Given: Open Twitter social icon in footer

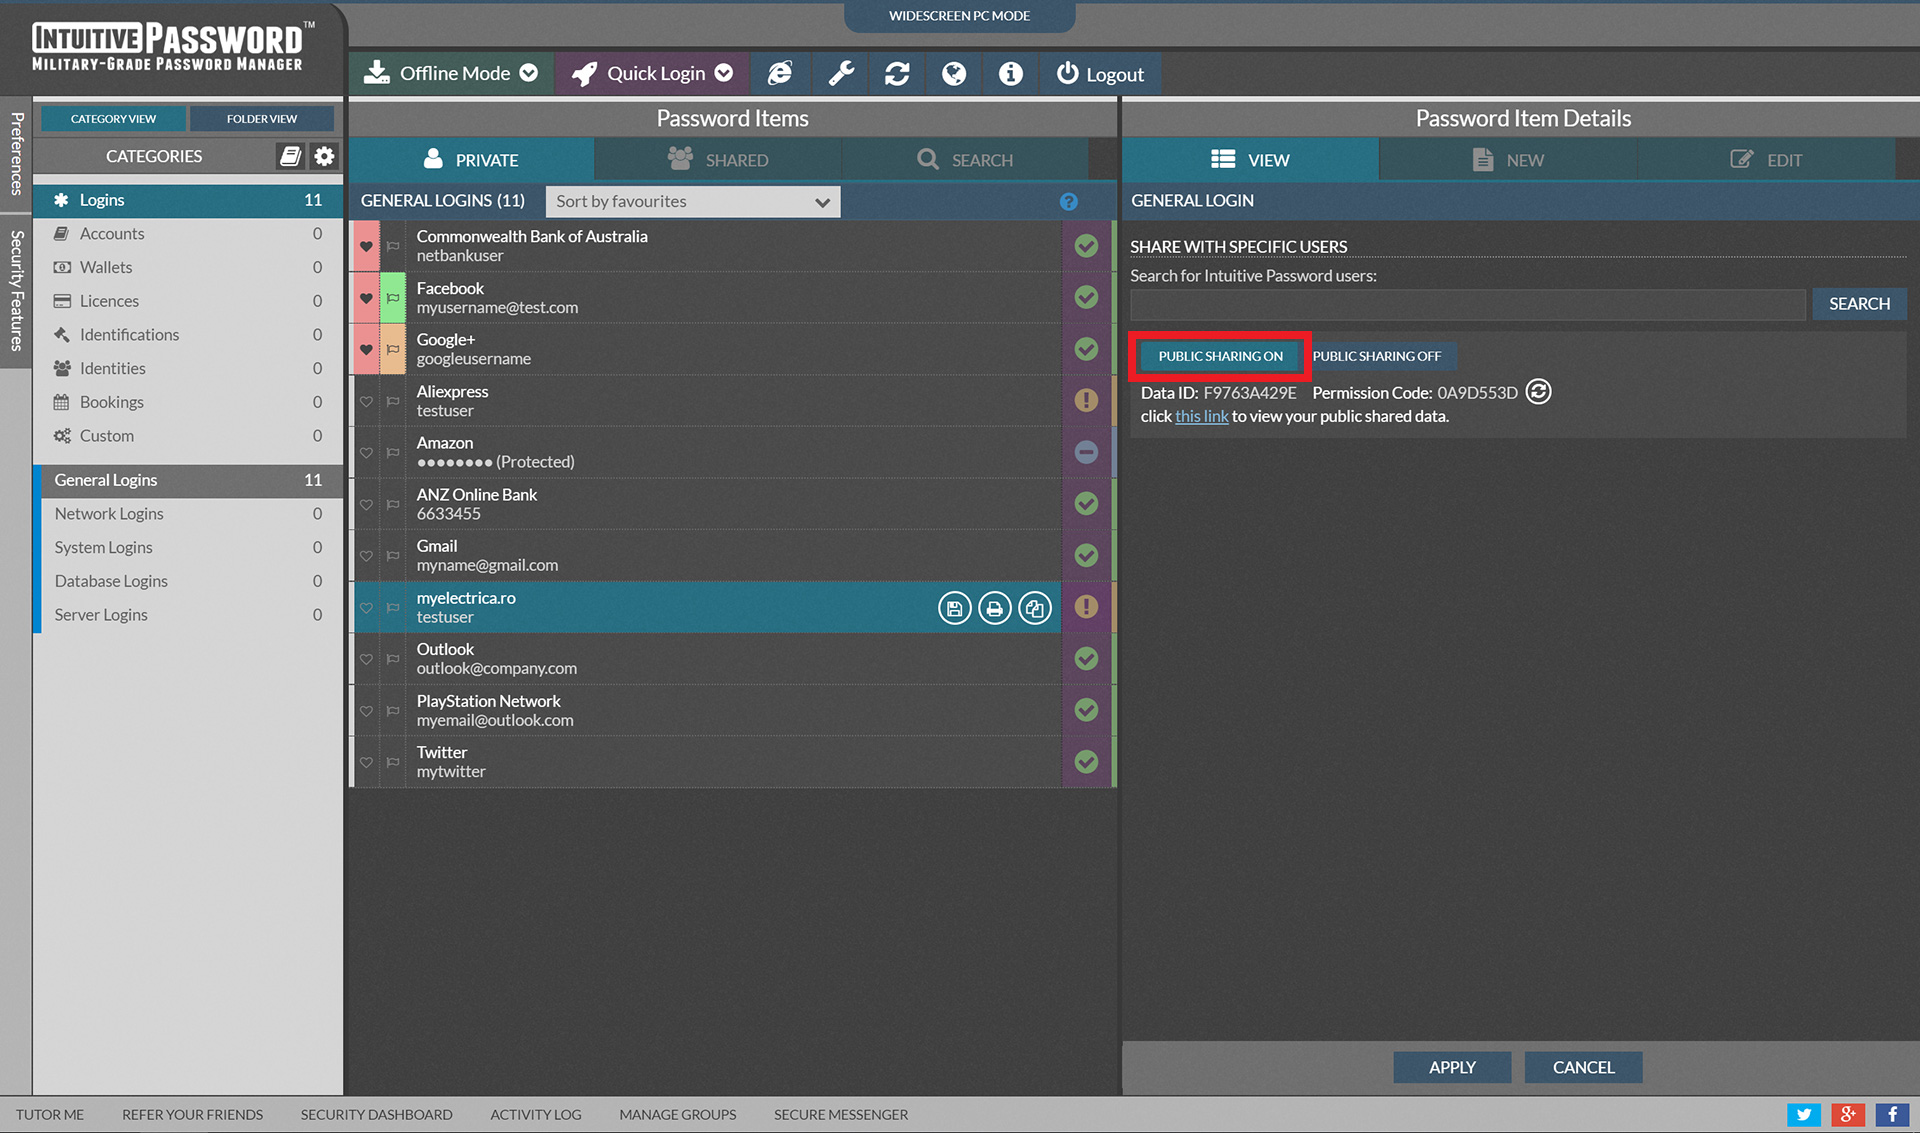Looking at the screenshot, I should point(1803,1115).
